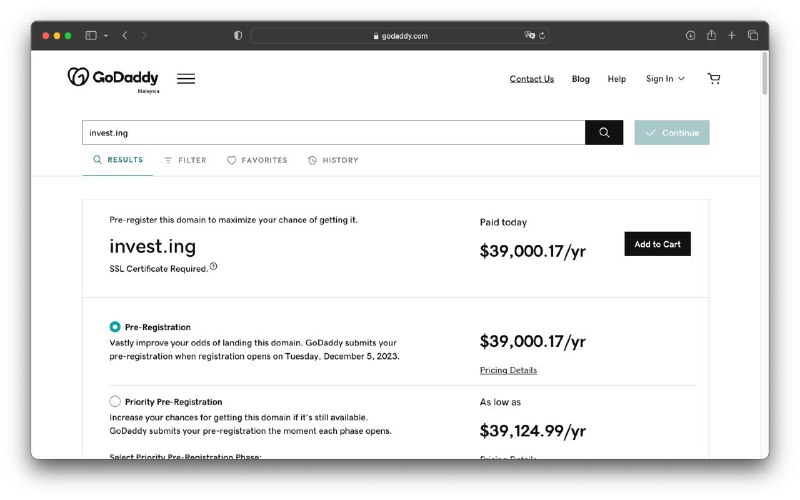Click the SSL Certificate help icon
The width and height of the screenshot is (800, 500).
pos(213,267)
